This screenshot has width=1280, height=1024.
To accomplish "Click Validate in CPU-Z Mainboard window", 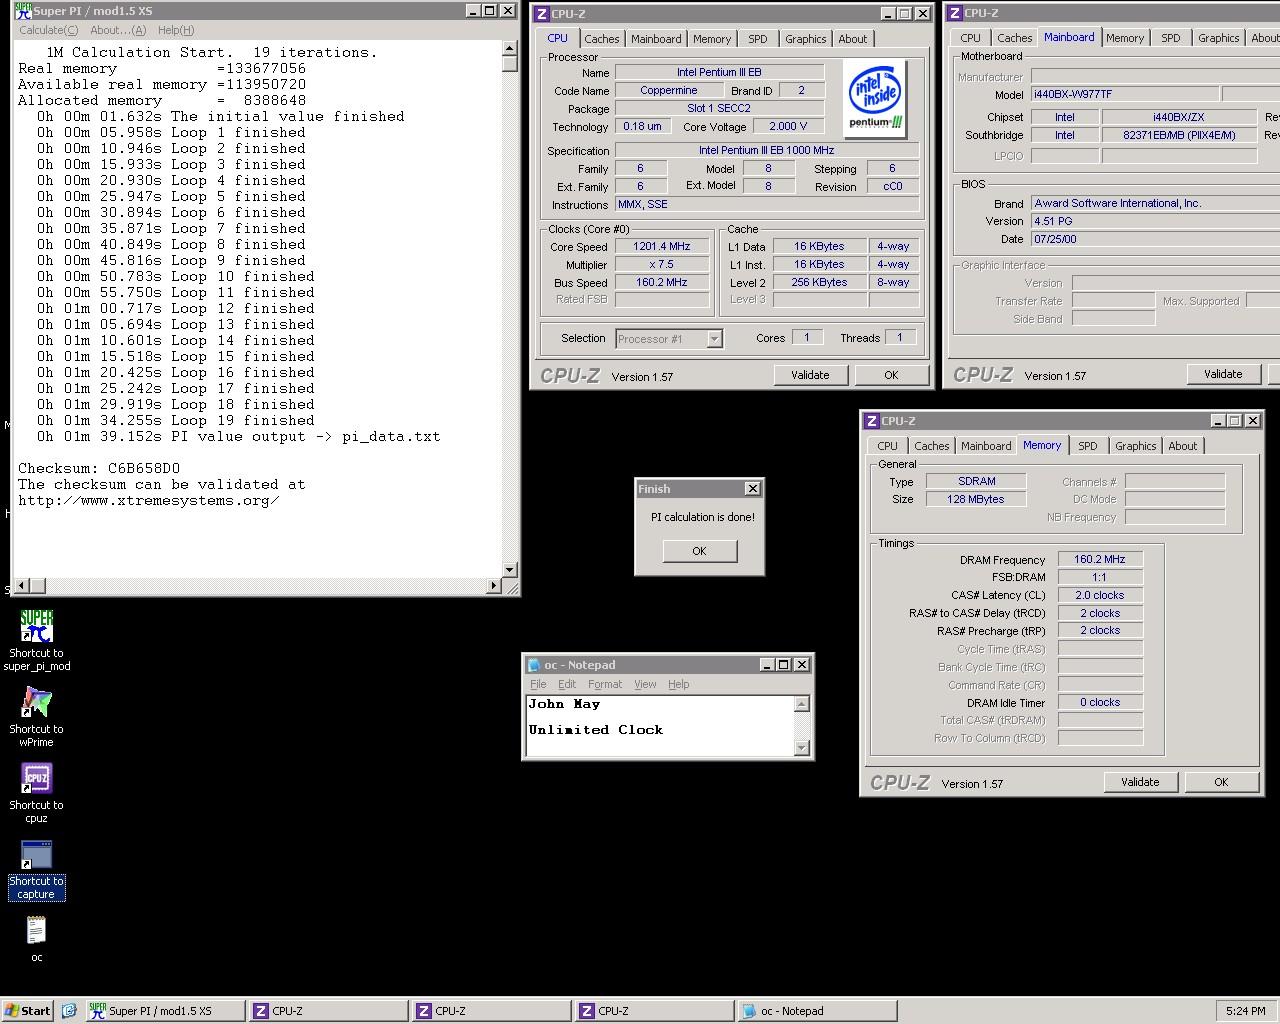I will (x=1223, y=374).
